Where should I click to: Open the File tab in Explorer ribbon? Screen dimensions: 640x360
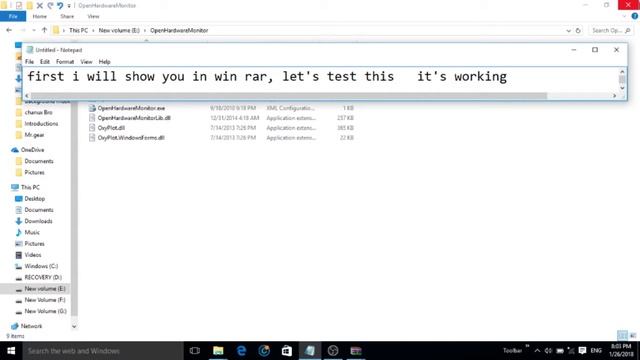pyautogui.click(x=13, y=16)
